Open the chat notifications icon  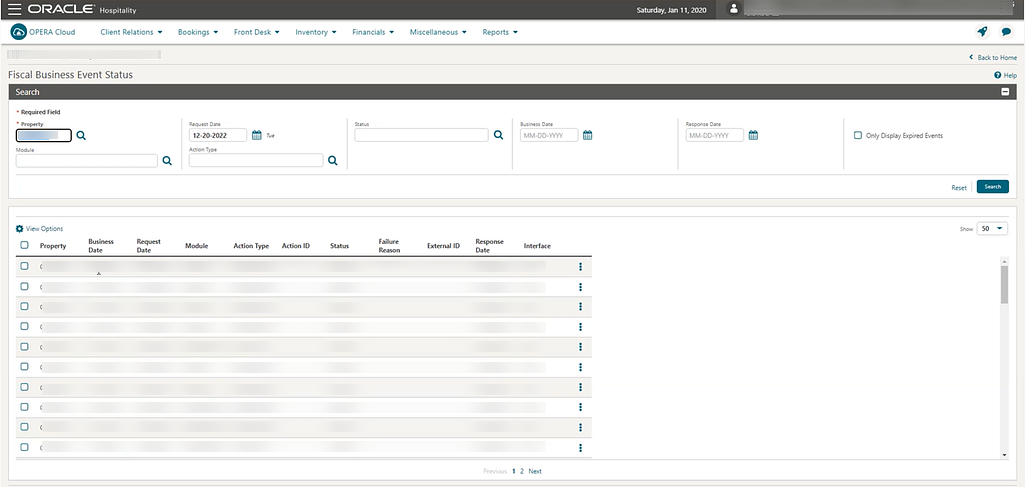point(1006,32)
